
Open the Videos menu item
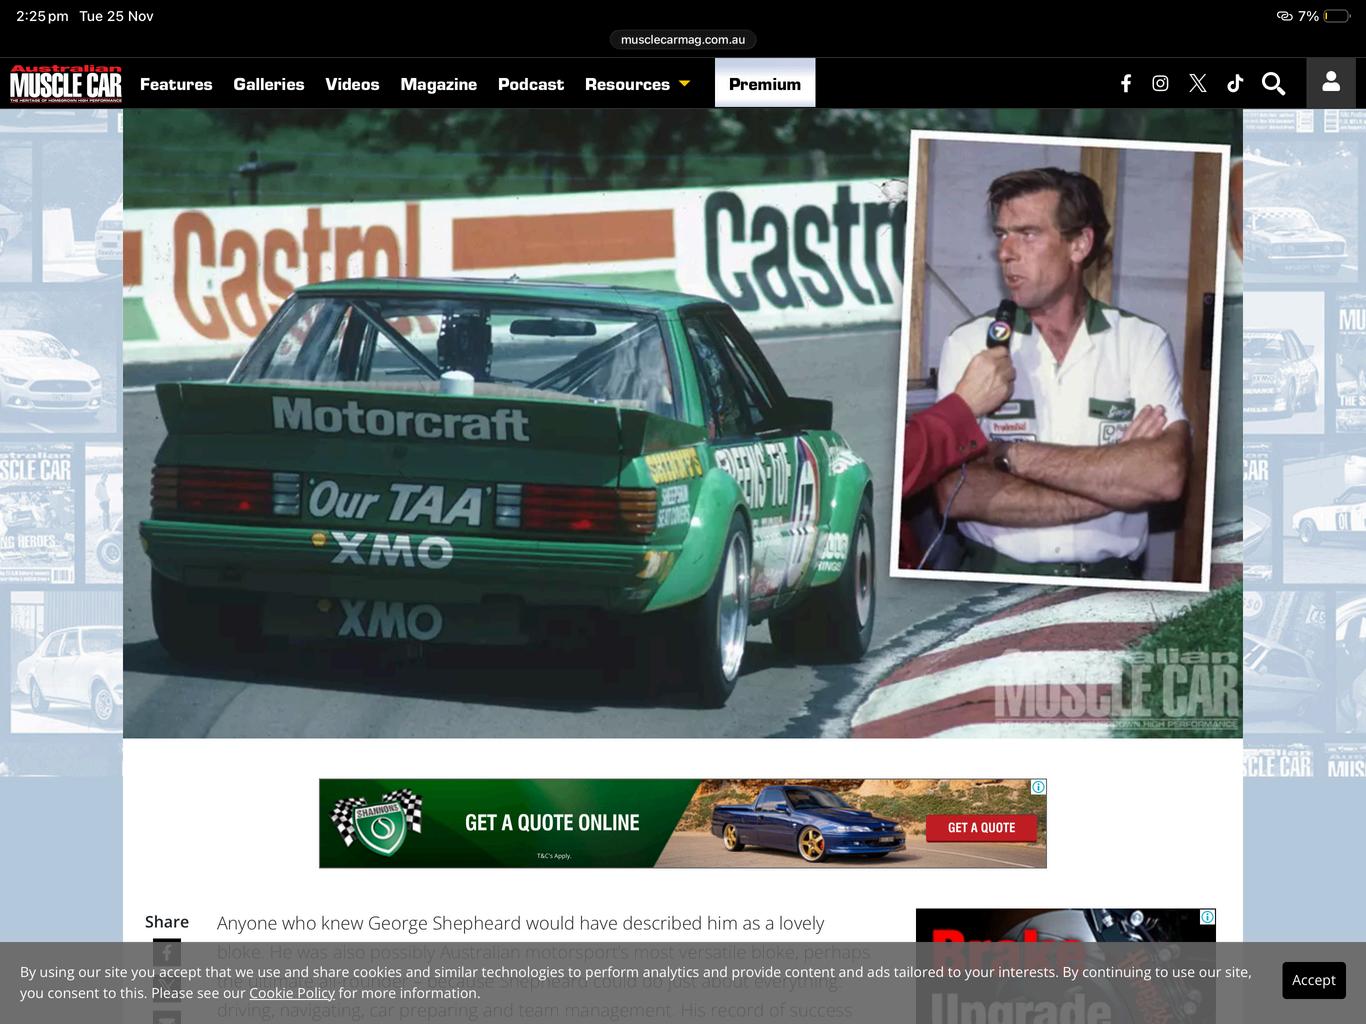point(352,84)
